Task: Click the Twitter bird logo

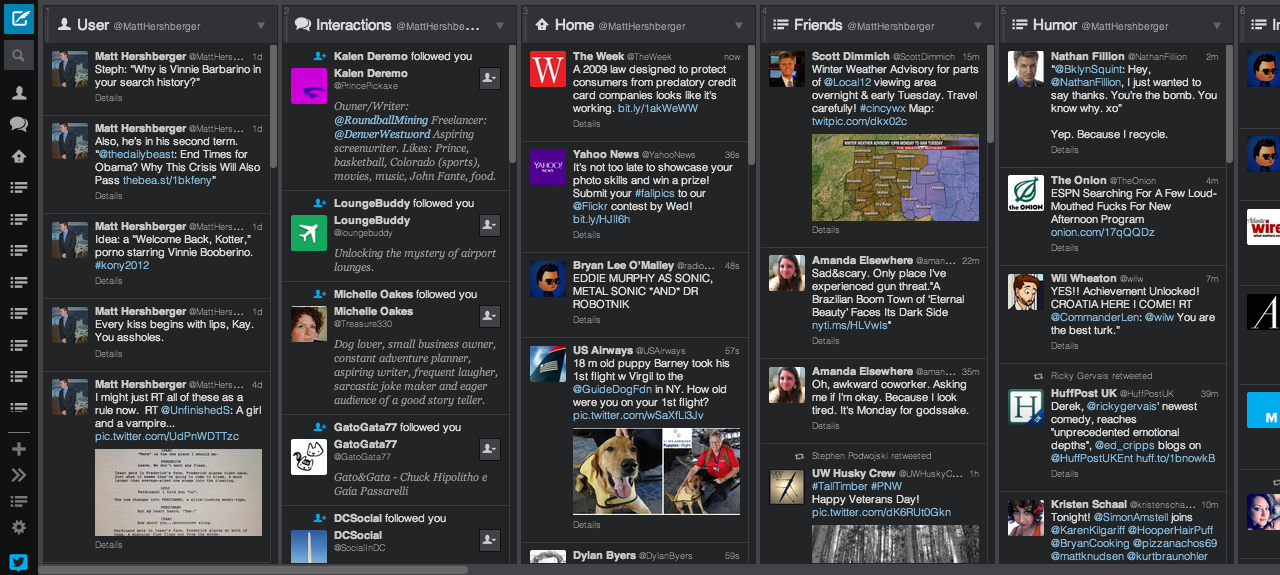Action: coord(18,561)
